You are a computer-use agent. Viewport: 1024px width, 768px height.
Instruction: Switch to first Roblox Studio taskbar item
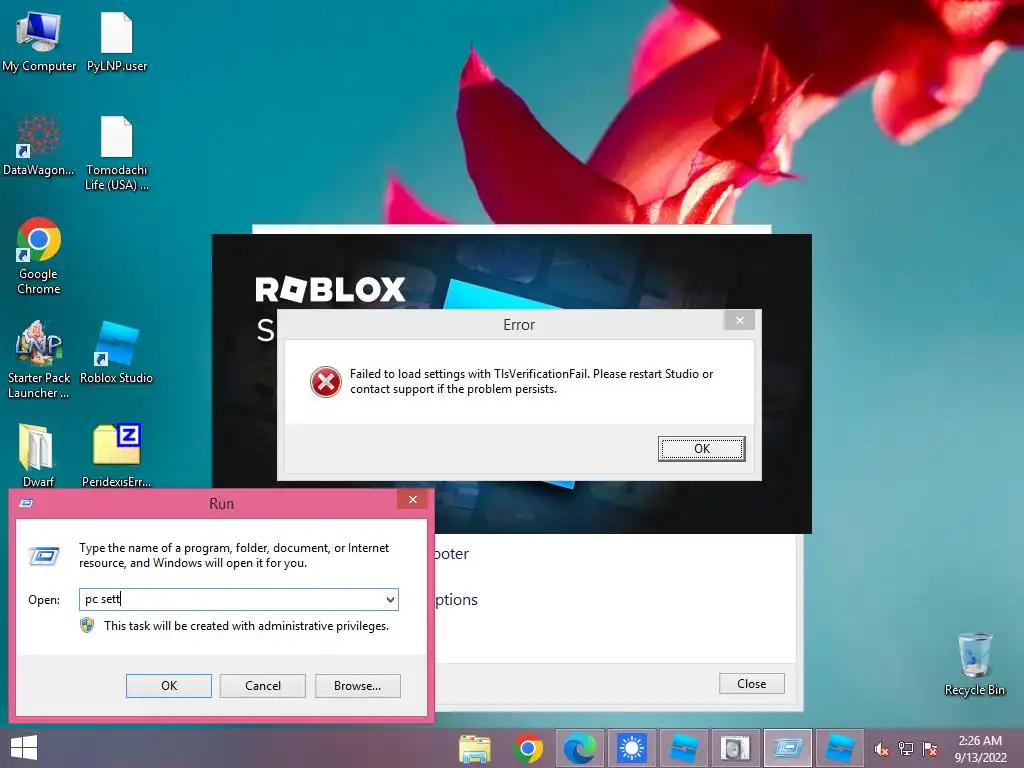point(683,748)
